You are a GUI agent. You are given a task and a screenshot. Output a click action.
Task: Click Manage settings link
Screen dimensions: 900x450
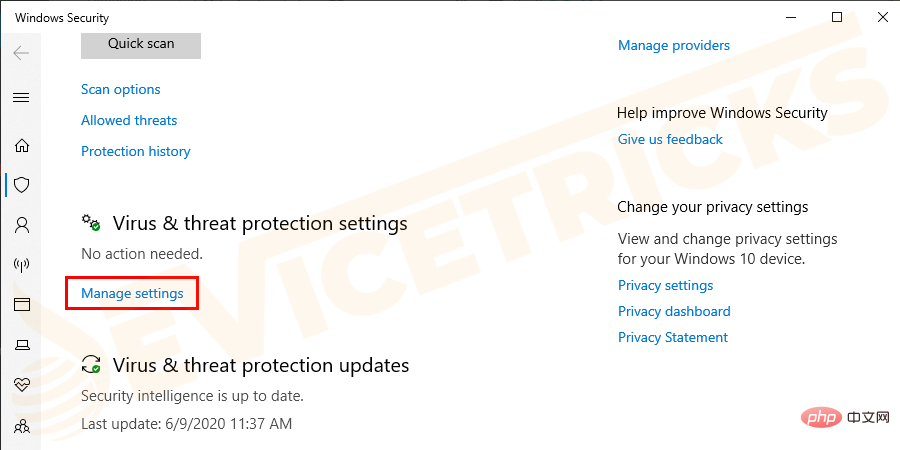coord(132,293)
